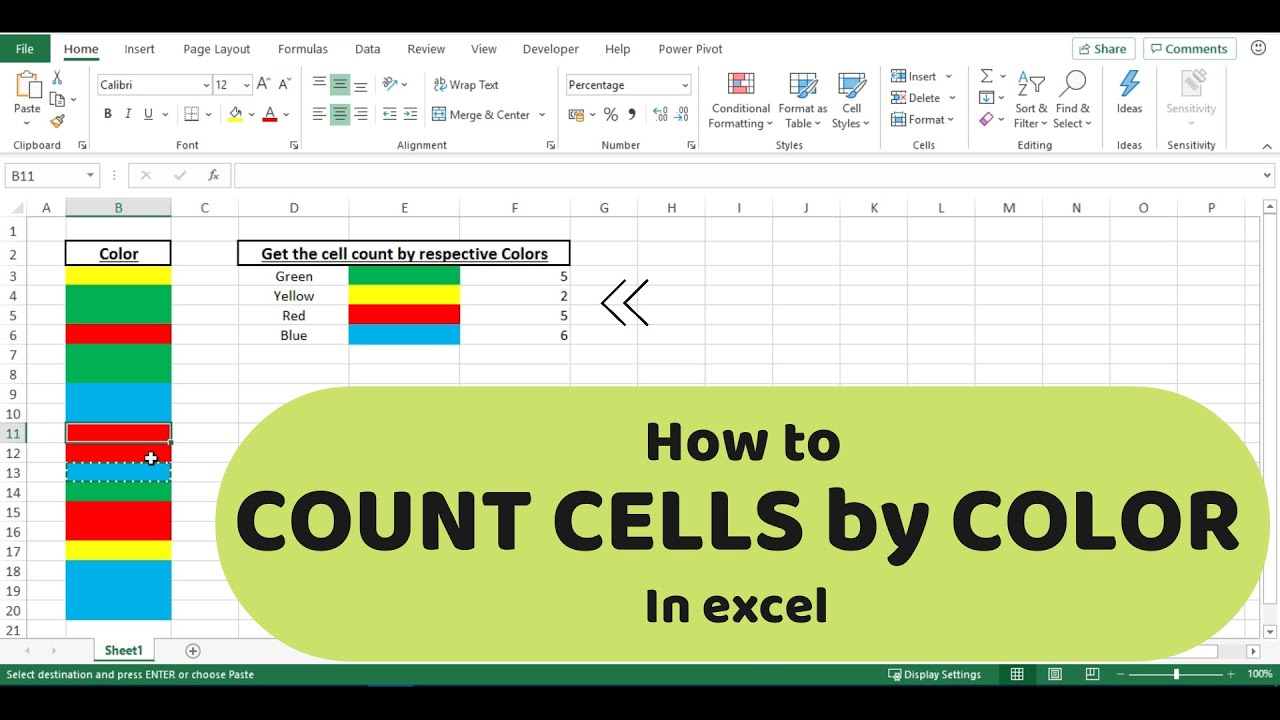Decrease decimal places
This screenshot has height=720, width=1280.
[x=683, y=115]
